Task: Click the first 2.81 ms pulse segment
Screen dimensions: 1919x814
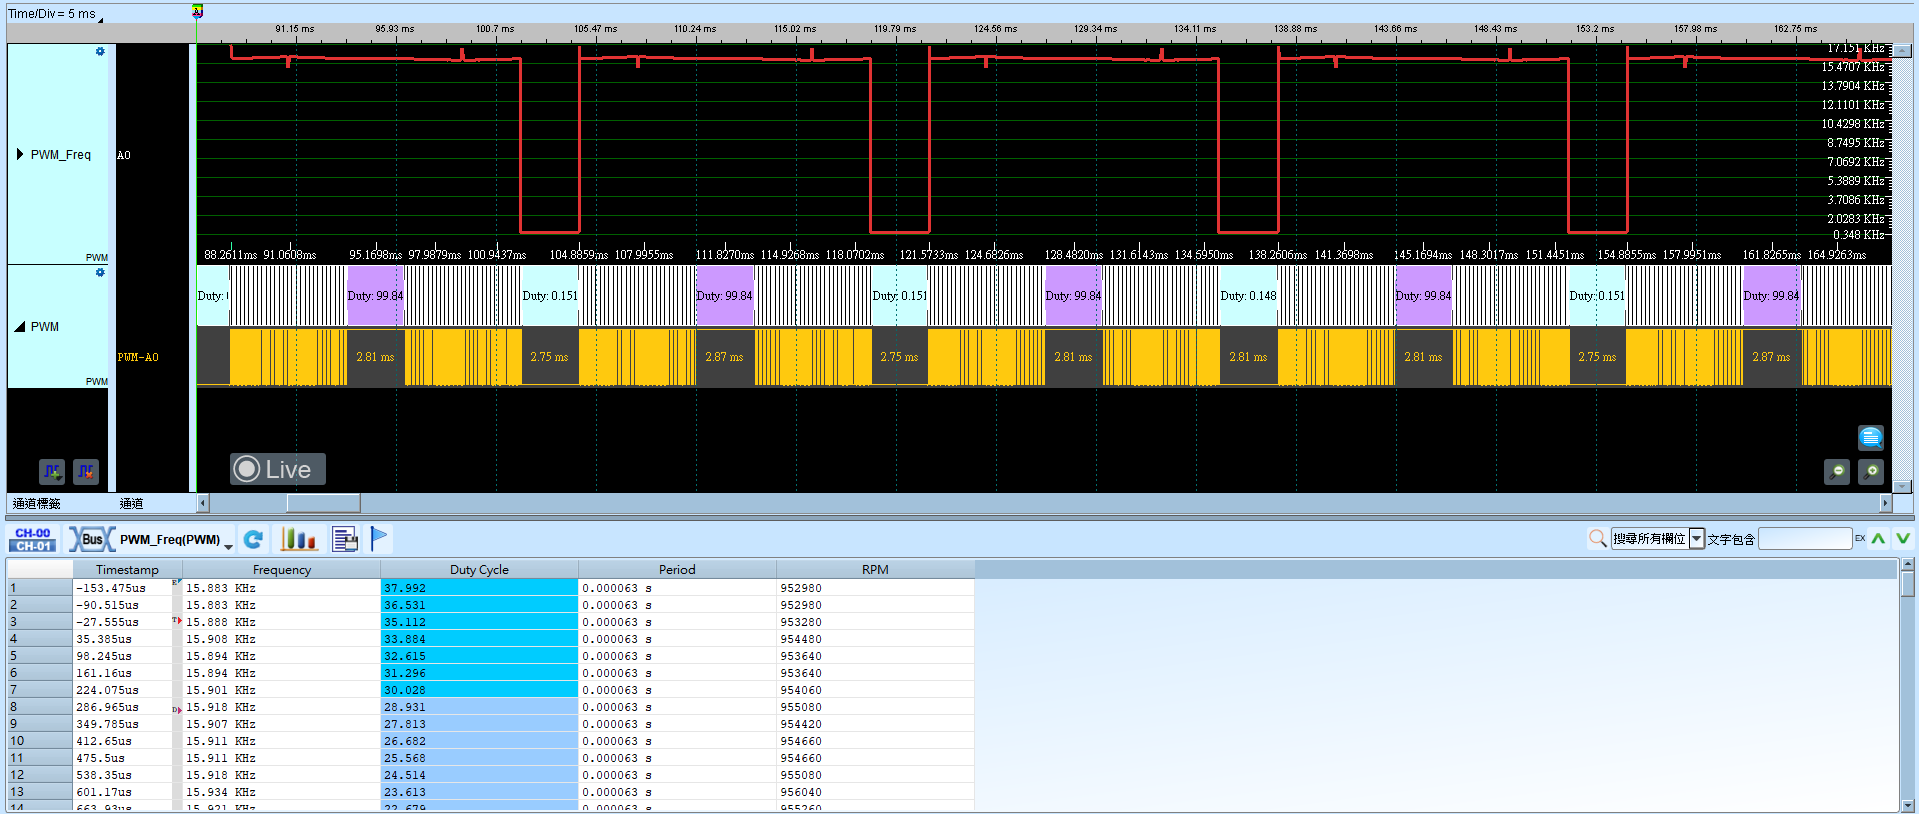Action: [x=375, y=357]
